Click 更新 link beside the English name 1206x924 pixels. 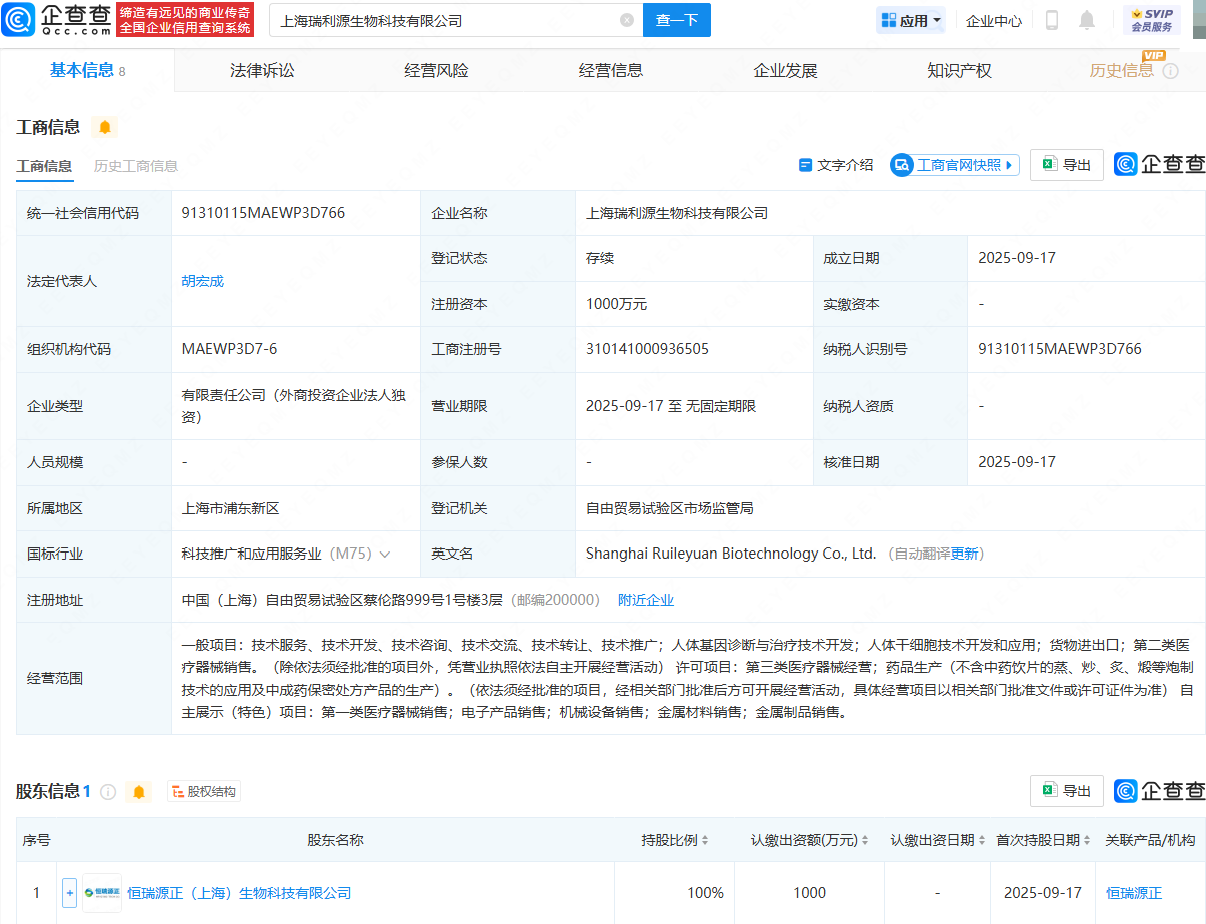[965, 554]
